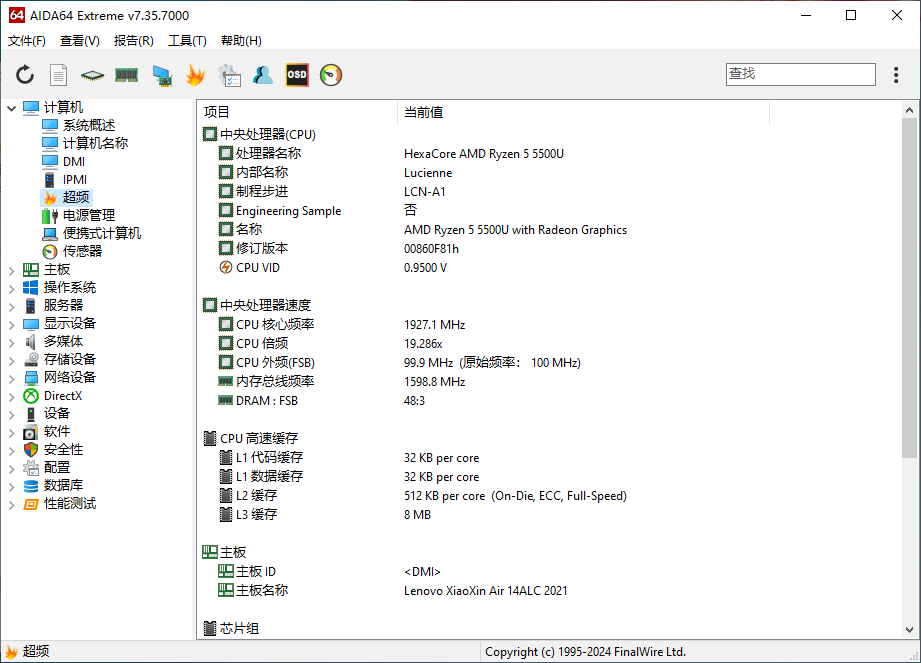Click the 查找 search field

pos(801,74)
